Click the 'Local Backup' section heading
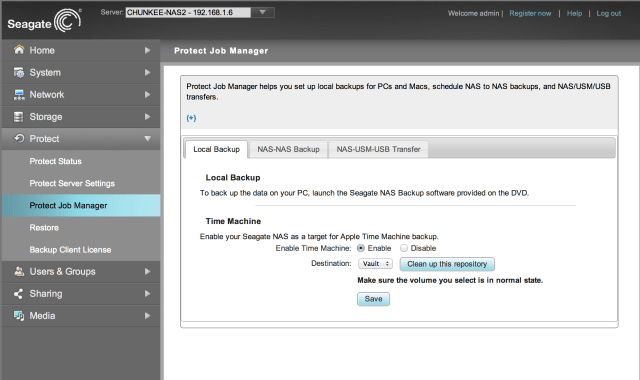The image size is (640, 380). [x=233, y=178]
